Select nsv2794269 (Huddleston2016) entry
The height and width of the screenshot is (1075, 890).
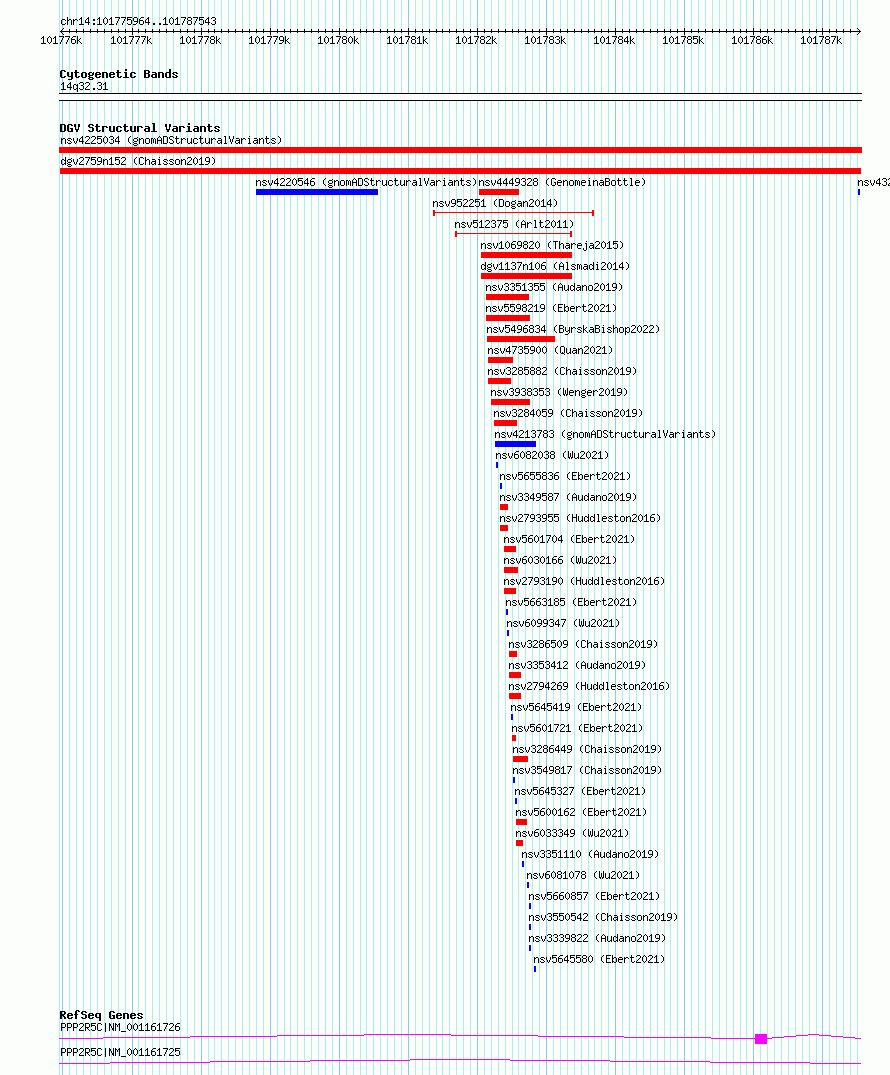point(589,686)
